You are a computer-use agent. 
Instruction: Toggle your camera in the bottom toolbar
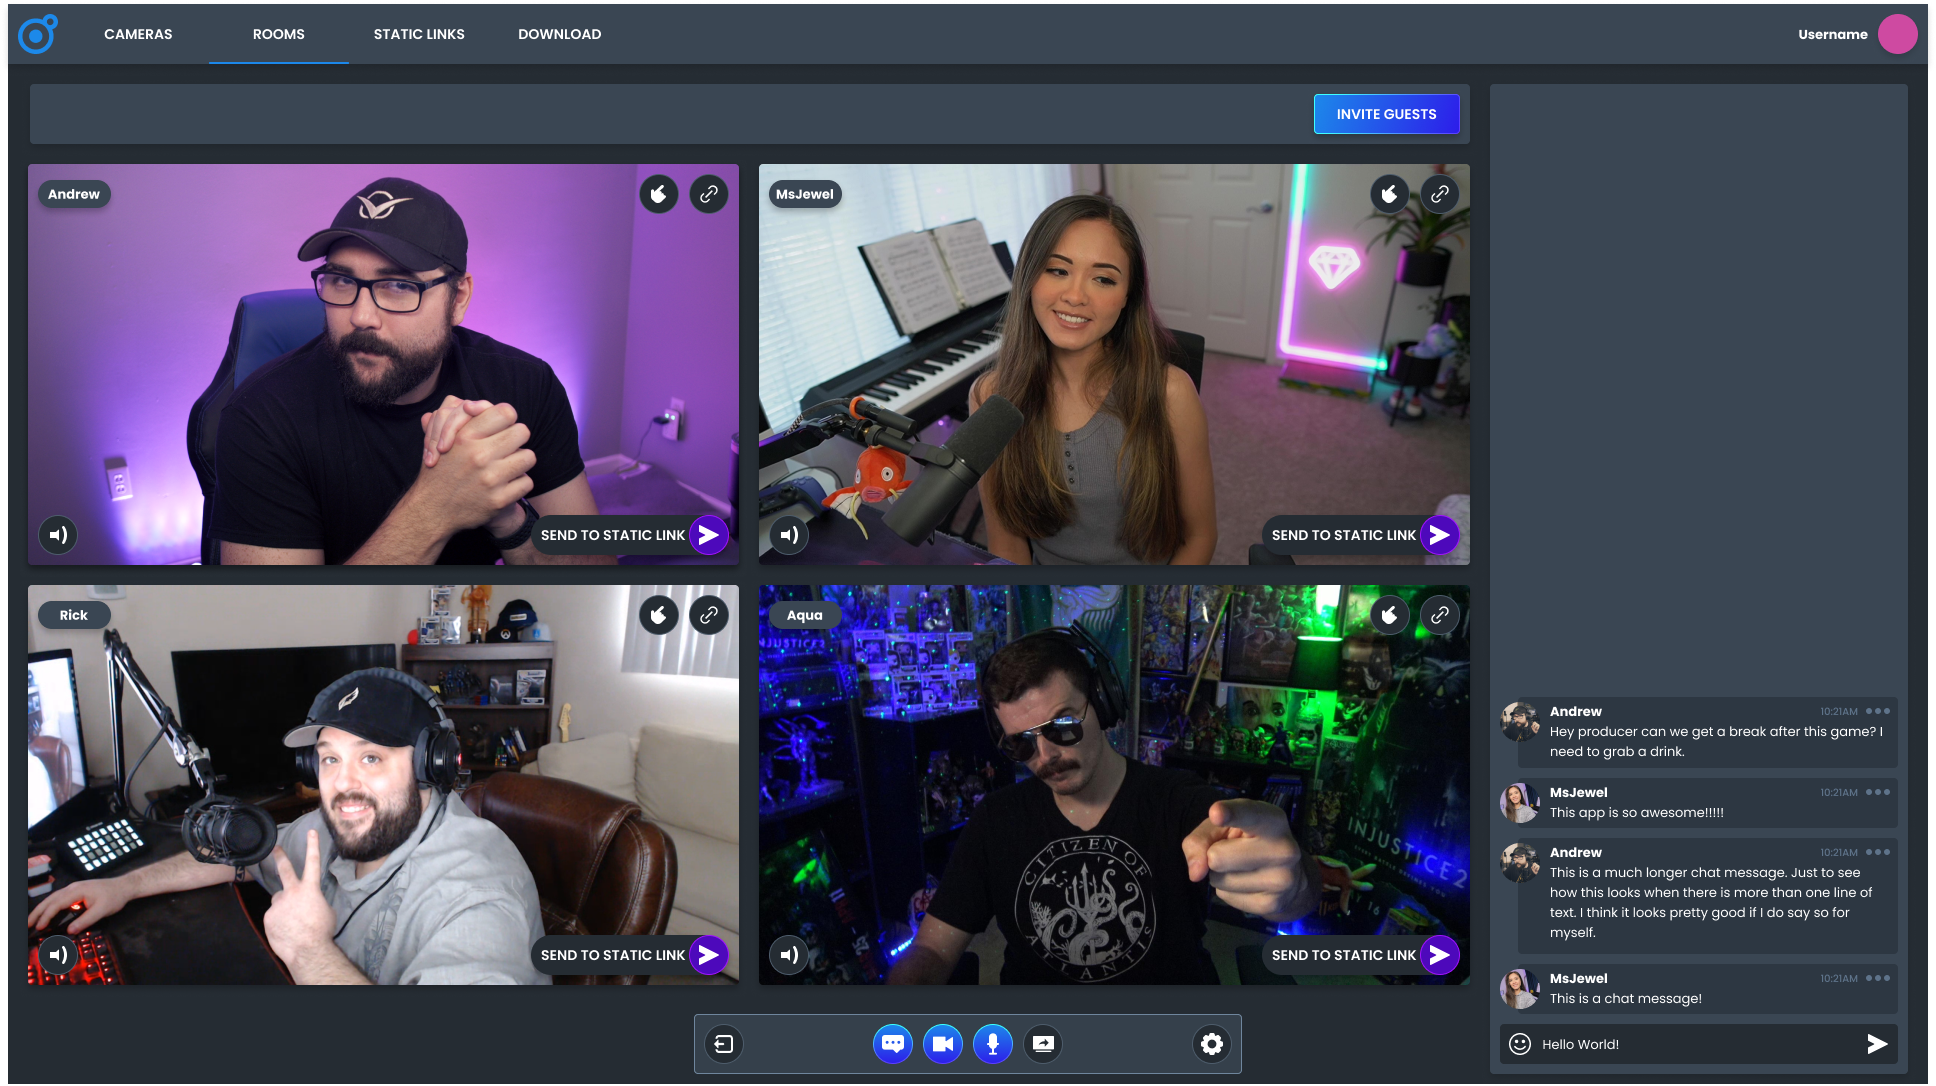(x=942, y=1044)
